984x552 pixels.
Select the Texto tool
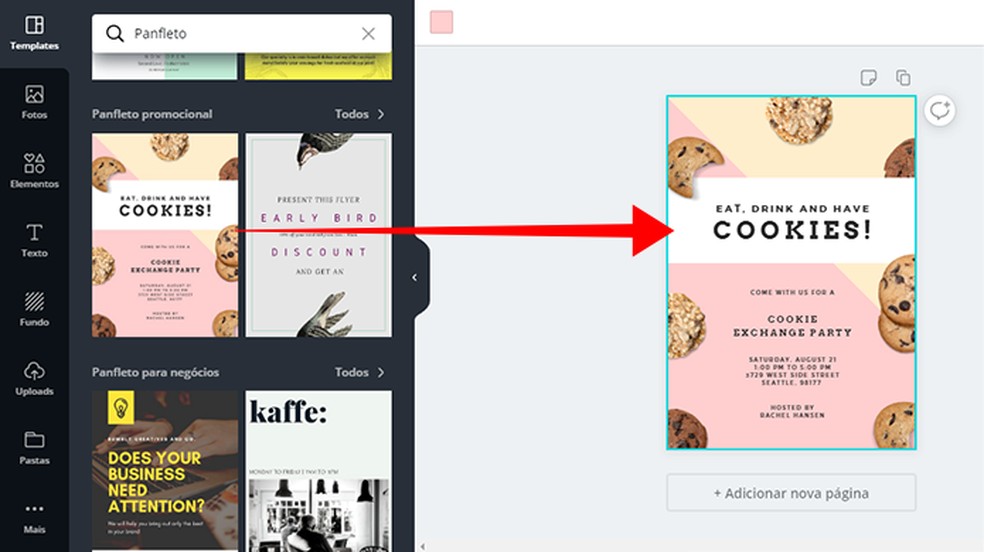pos(34,240)
